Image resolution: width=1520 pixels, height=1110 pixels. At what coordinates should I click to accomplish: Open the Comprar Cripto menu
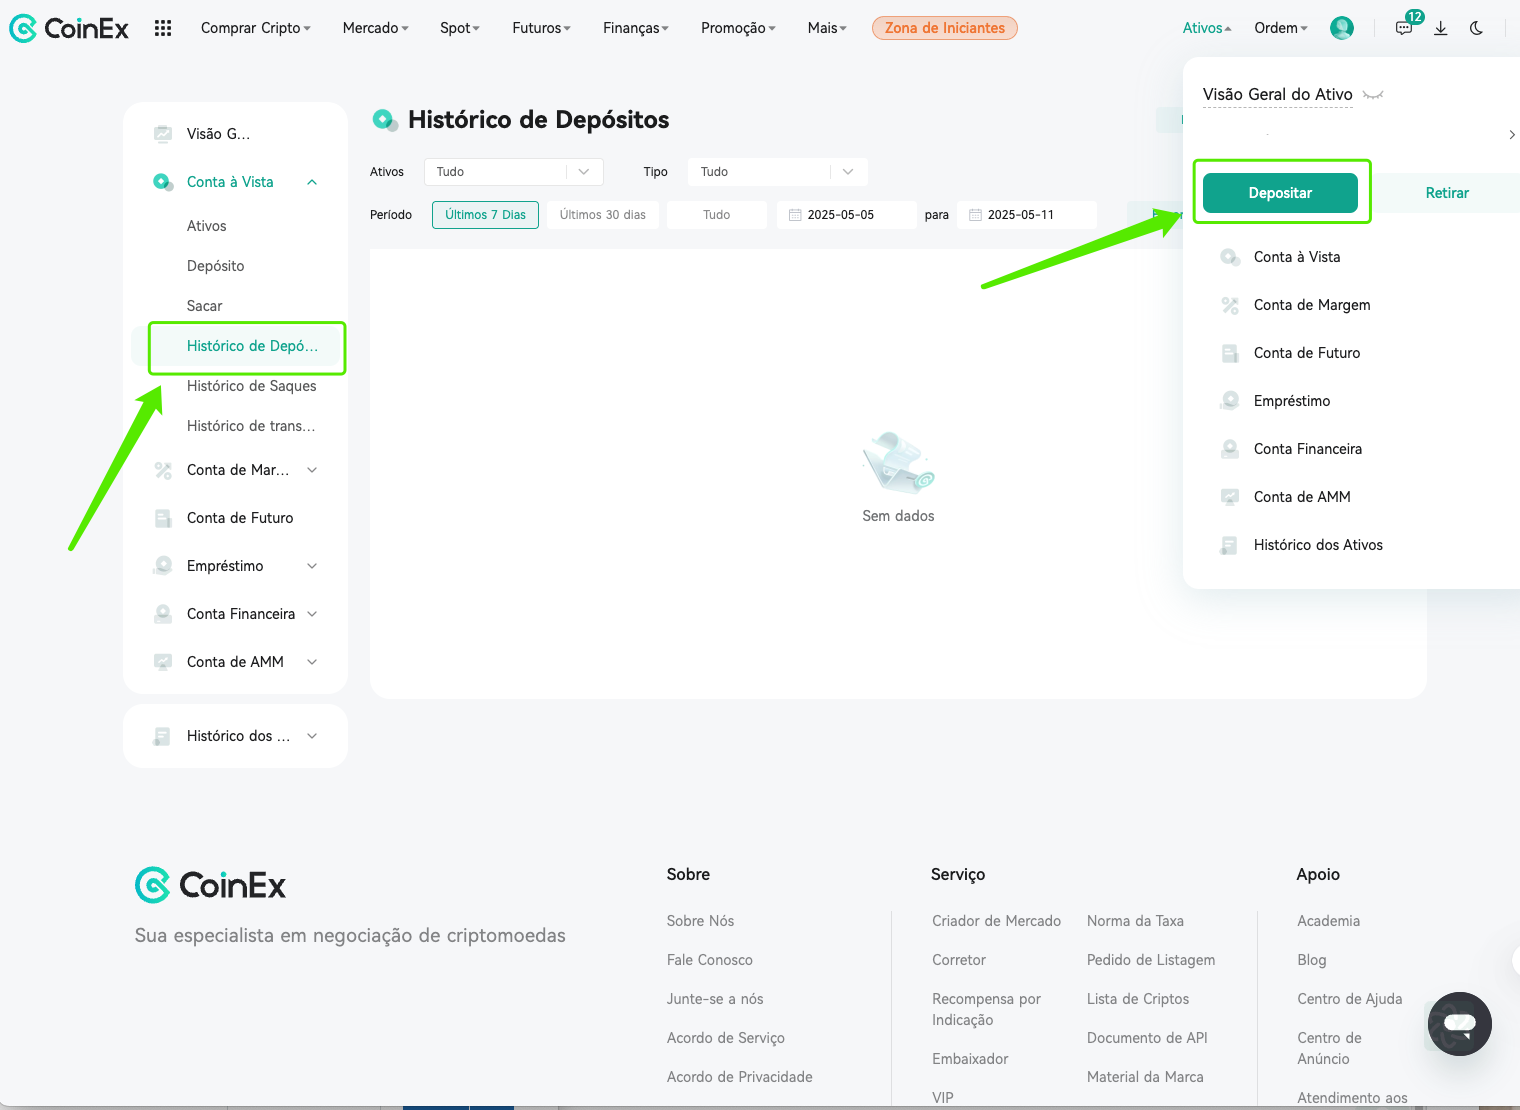(256, 28)
